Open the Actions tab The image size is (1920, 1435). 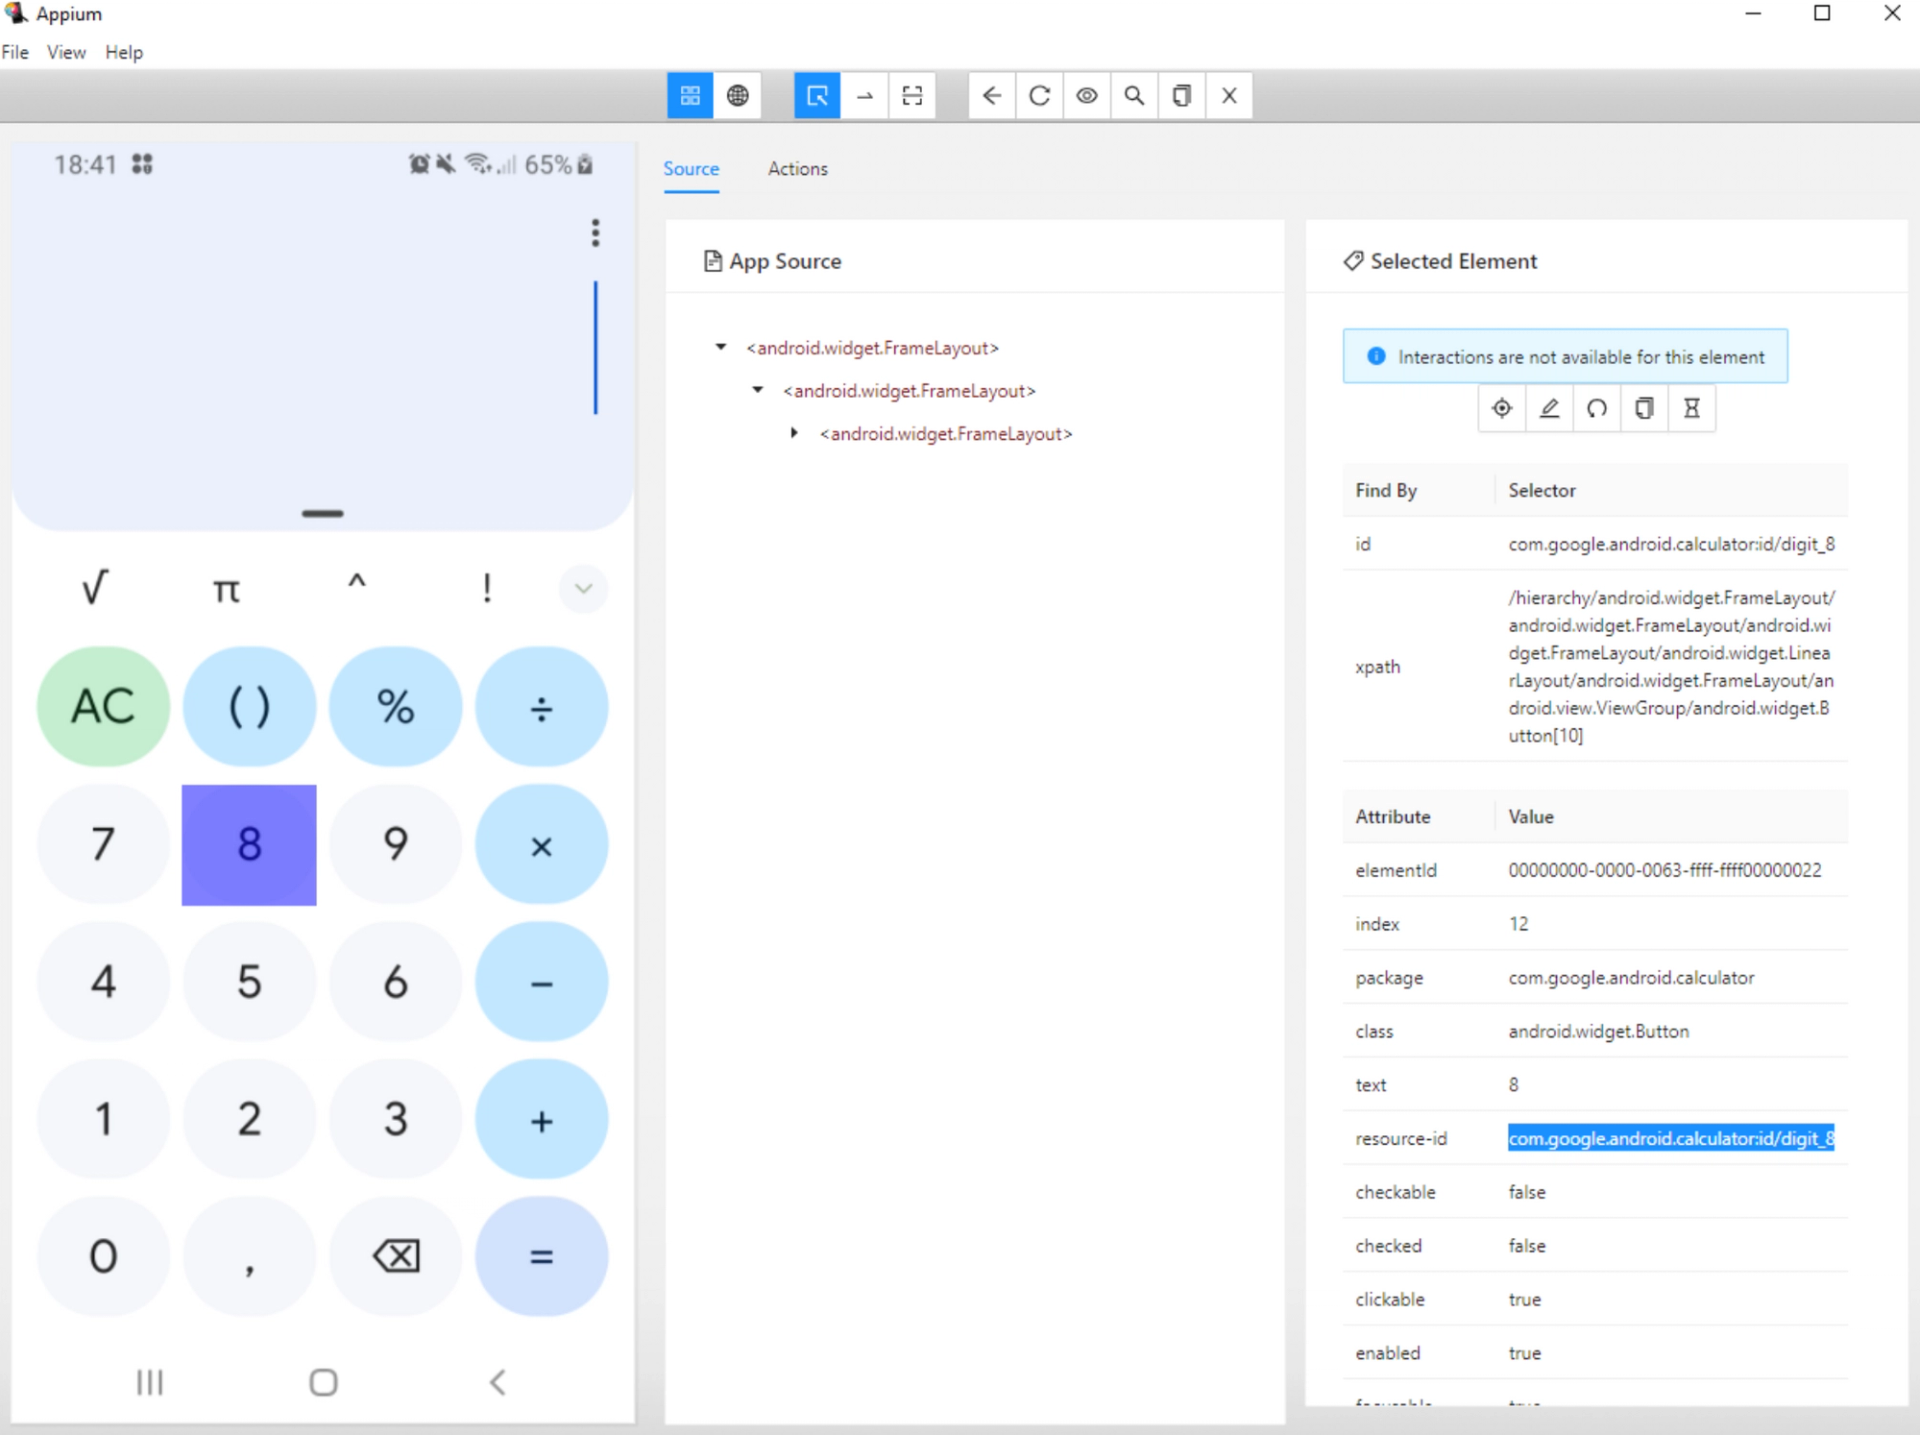pos(797,169)
